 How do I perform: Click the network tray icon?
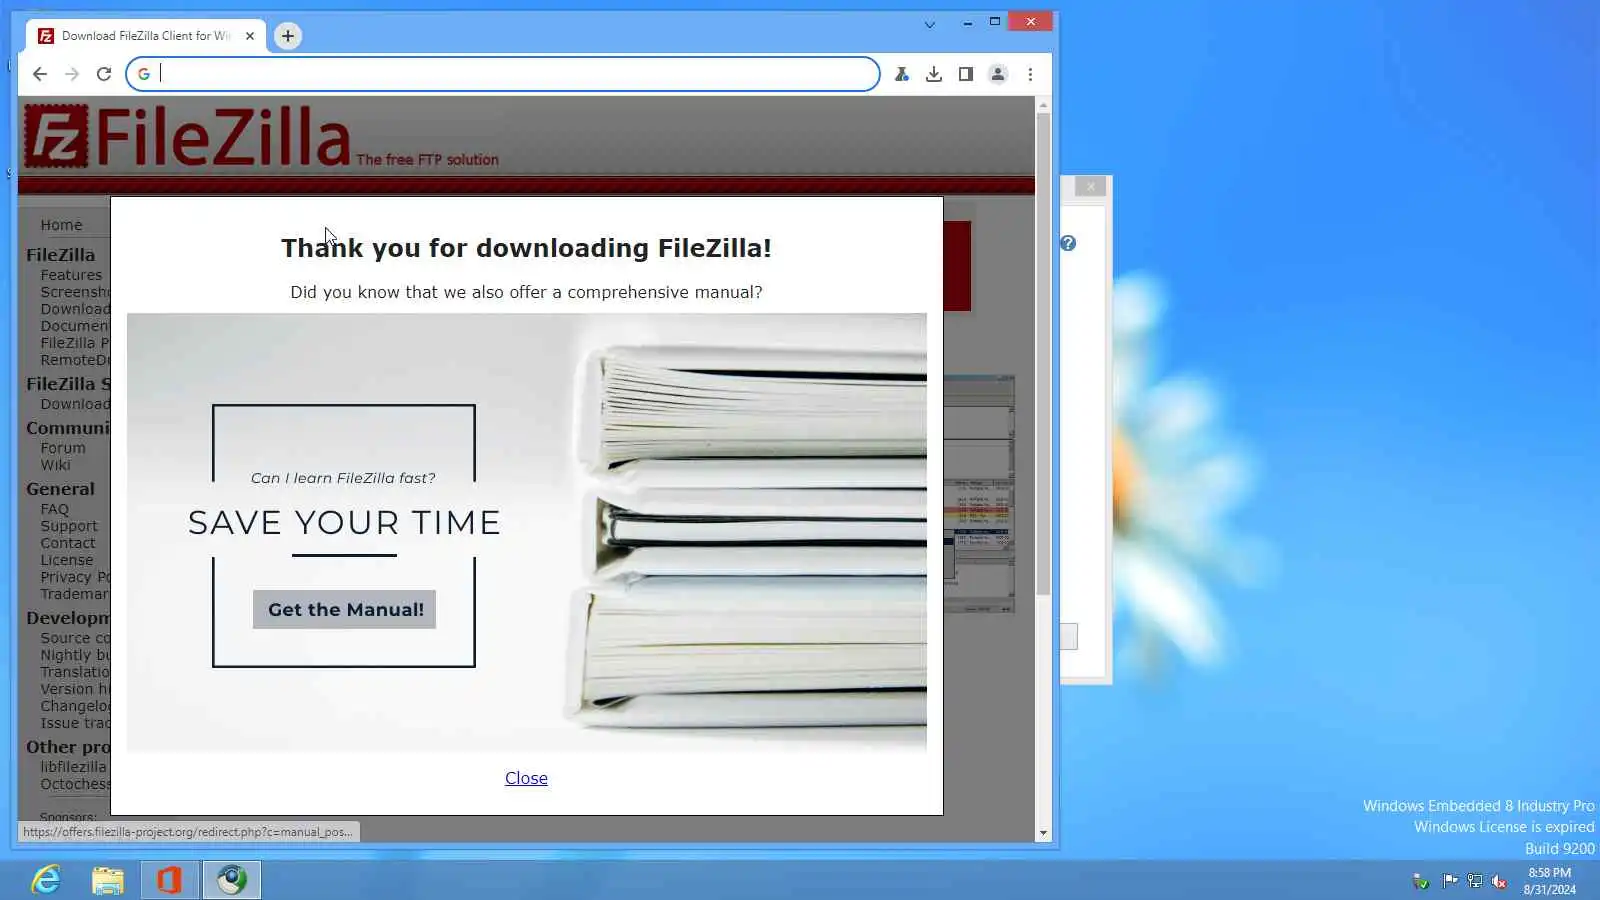coord(1475,881)
